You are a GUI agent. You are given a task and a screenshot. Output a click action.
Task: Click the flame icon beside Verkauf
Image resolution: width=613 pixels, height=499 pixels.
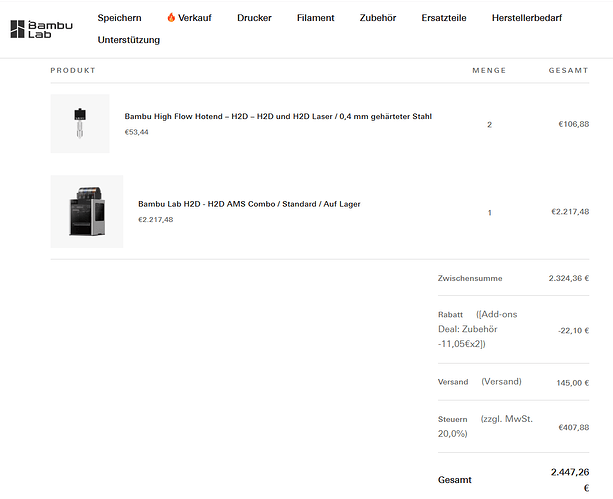[x=171, y=17]
